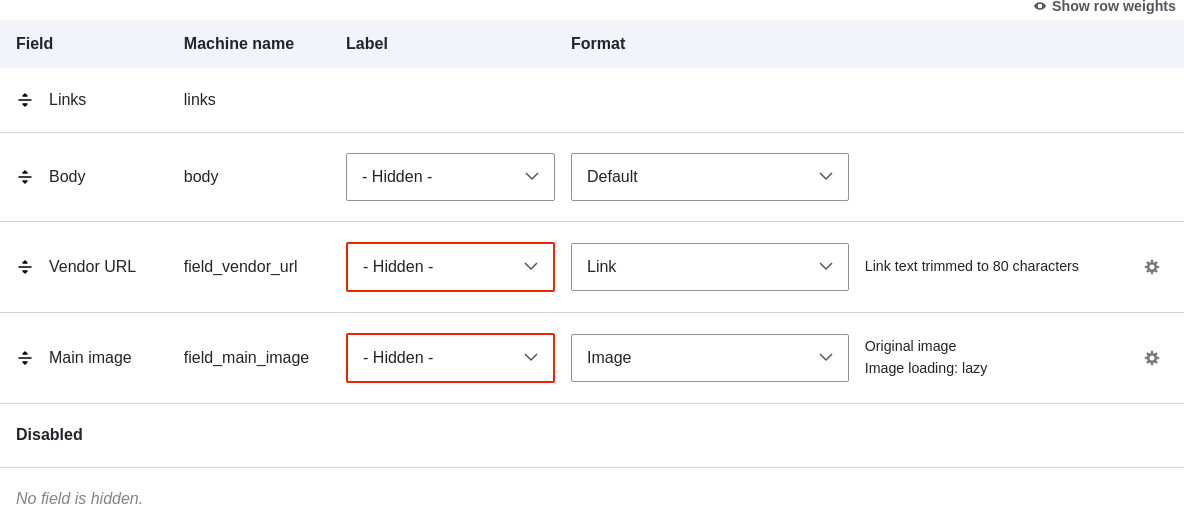This screenshot has height=531, width=1184.
Task: Click the 'No field is hidden.' message
Action: point(79,499)
